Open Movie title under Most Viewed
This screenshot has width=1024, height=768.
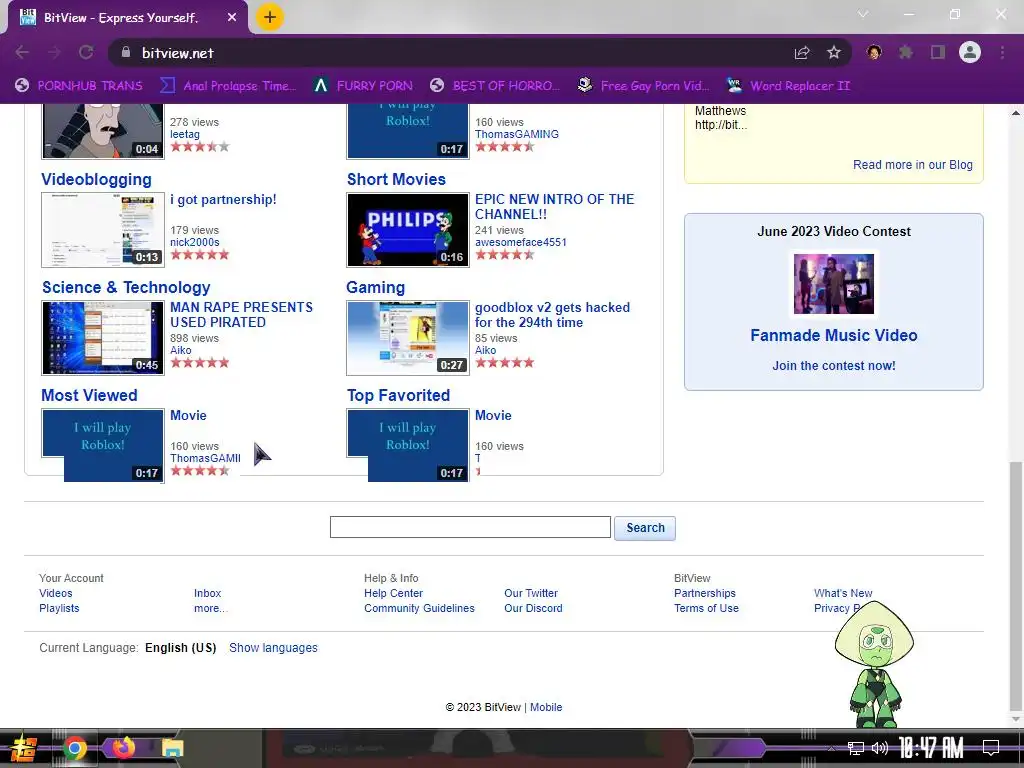pyautogui.click(x=188, y=415)
